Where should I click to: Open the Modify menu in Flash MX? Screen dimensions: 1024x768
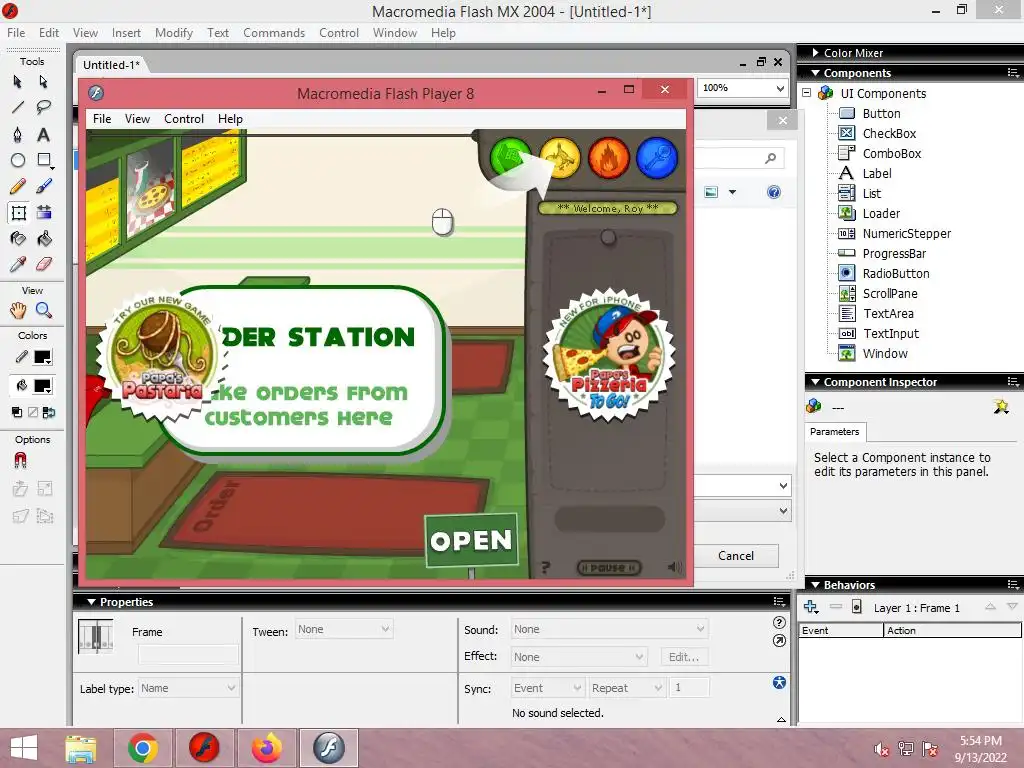coord(174,33)
